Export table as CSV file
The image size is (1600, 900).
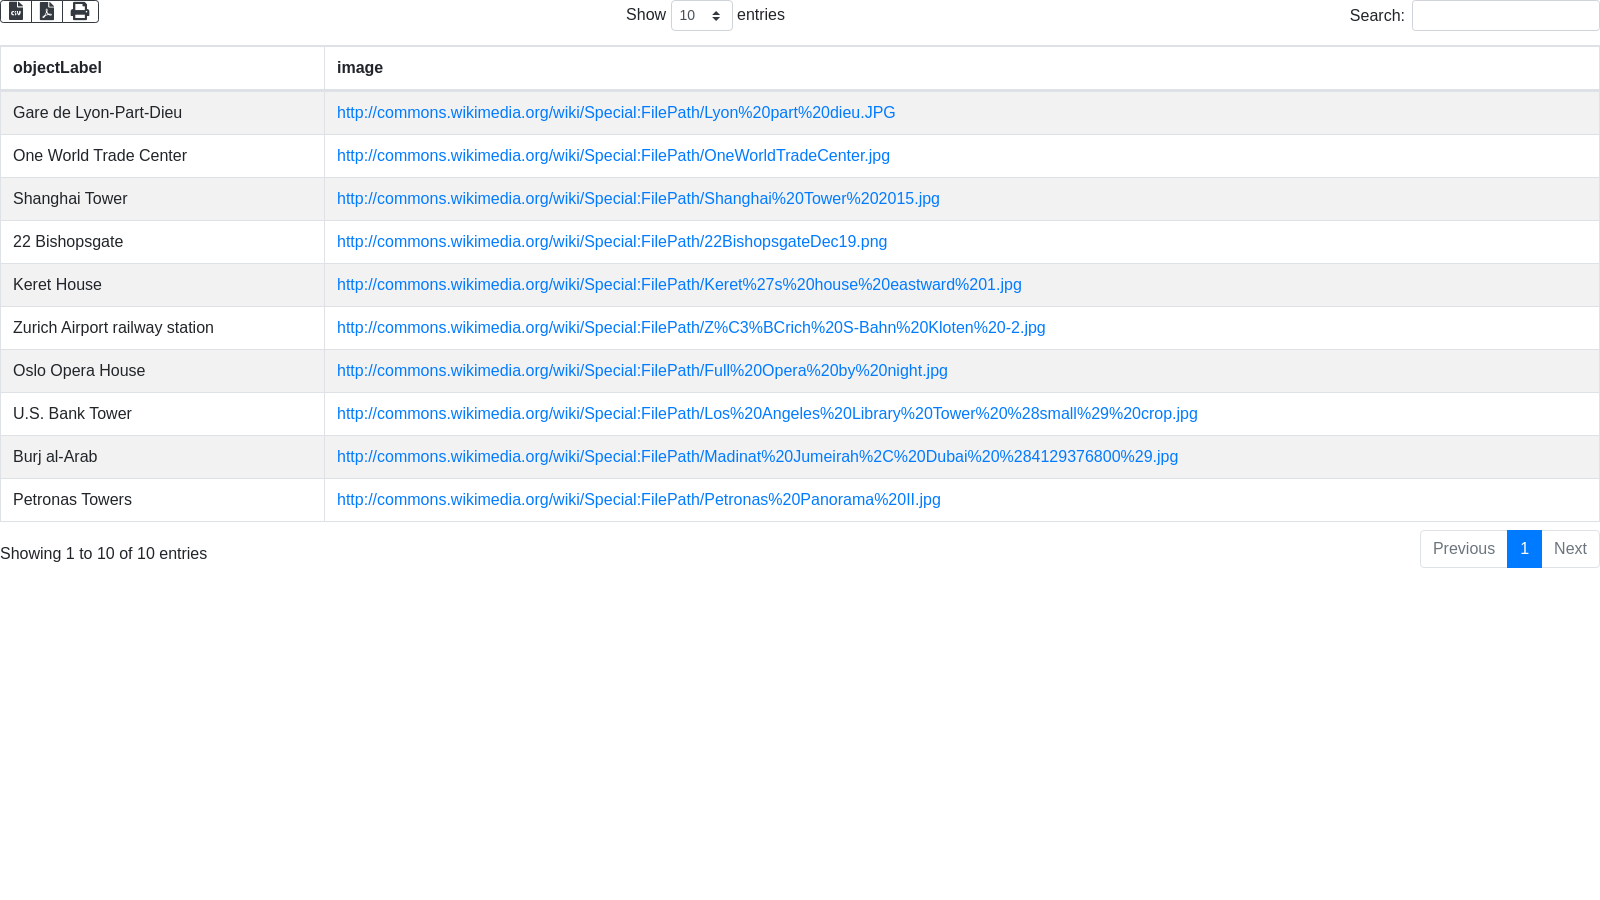pos(16,11)
